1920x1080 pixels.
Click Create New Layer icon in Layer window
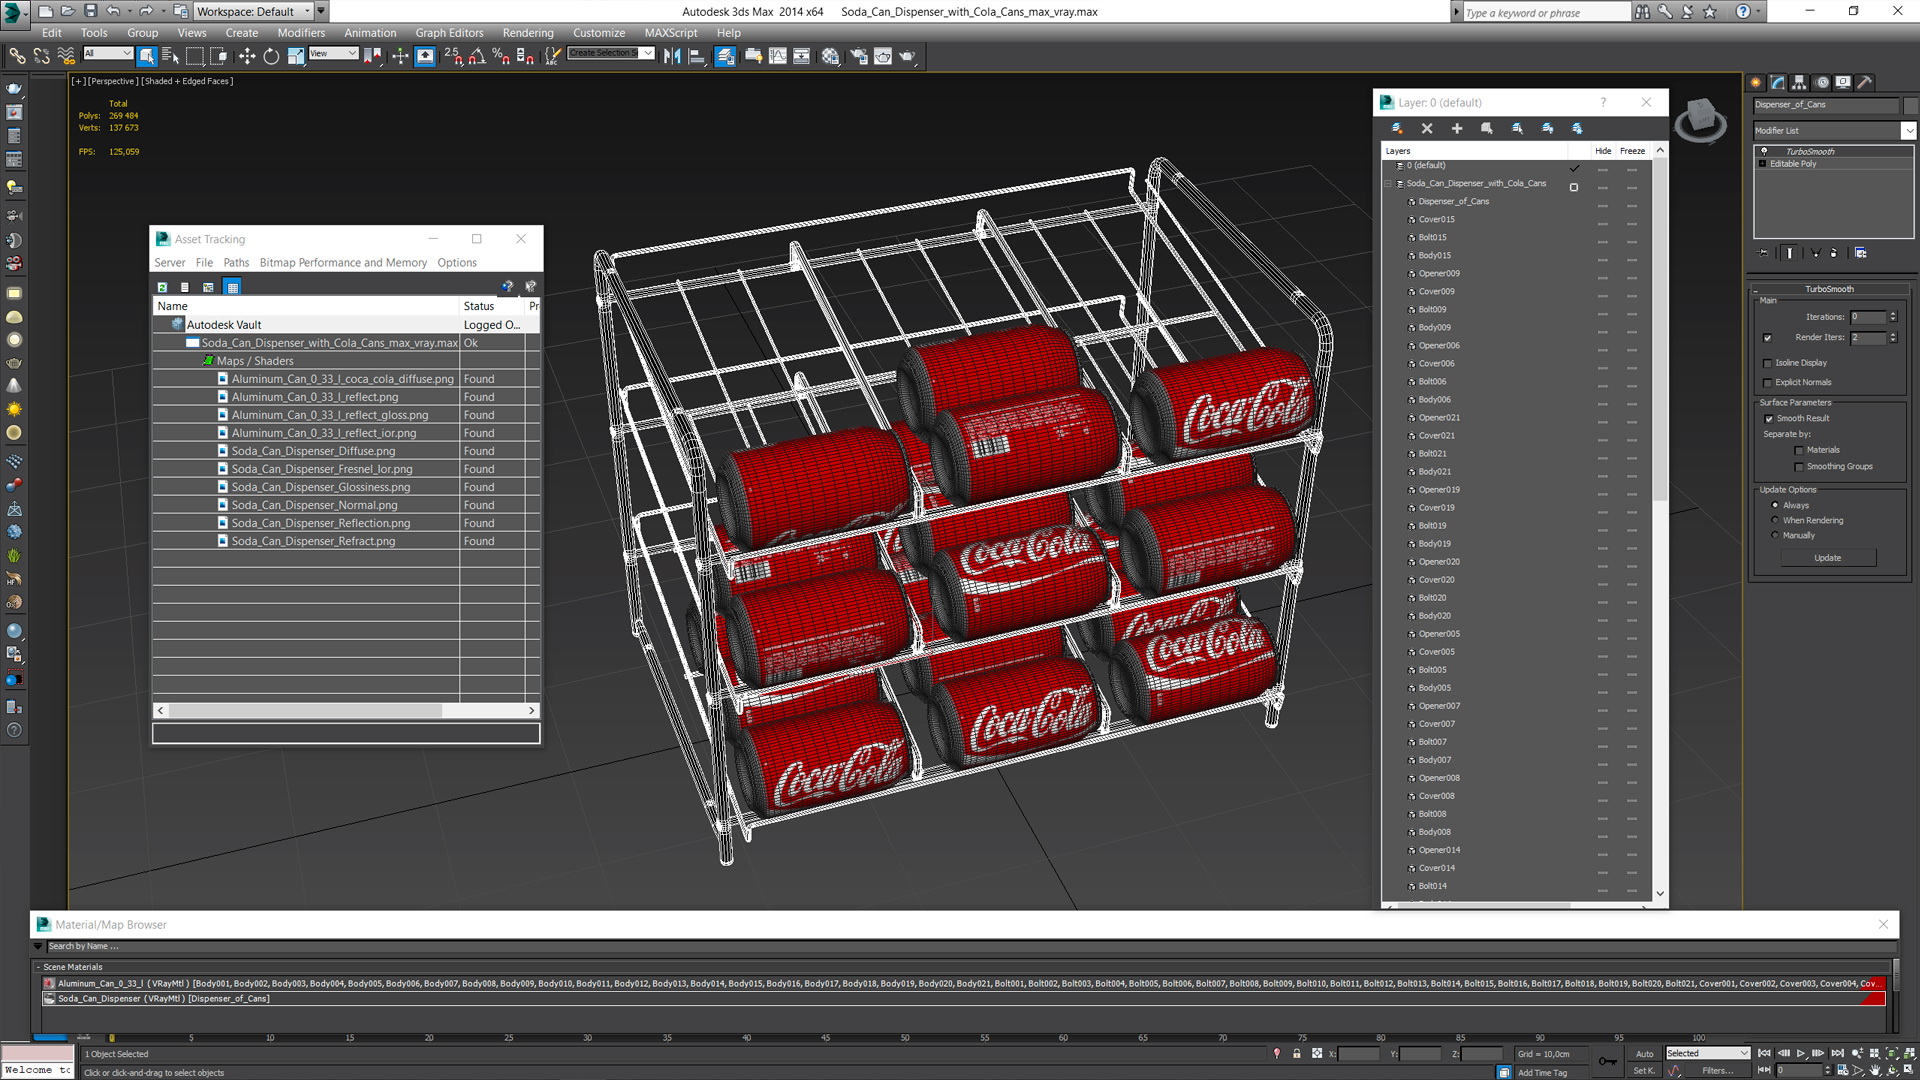[1397, 128]
